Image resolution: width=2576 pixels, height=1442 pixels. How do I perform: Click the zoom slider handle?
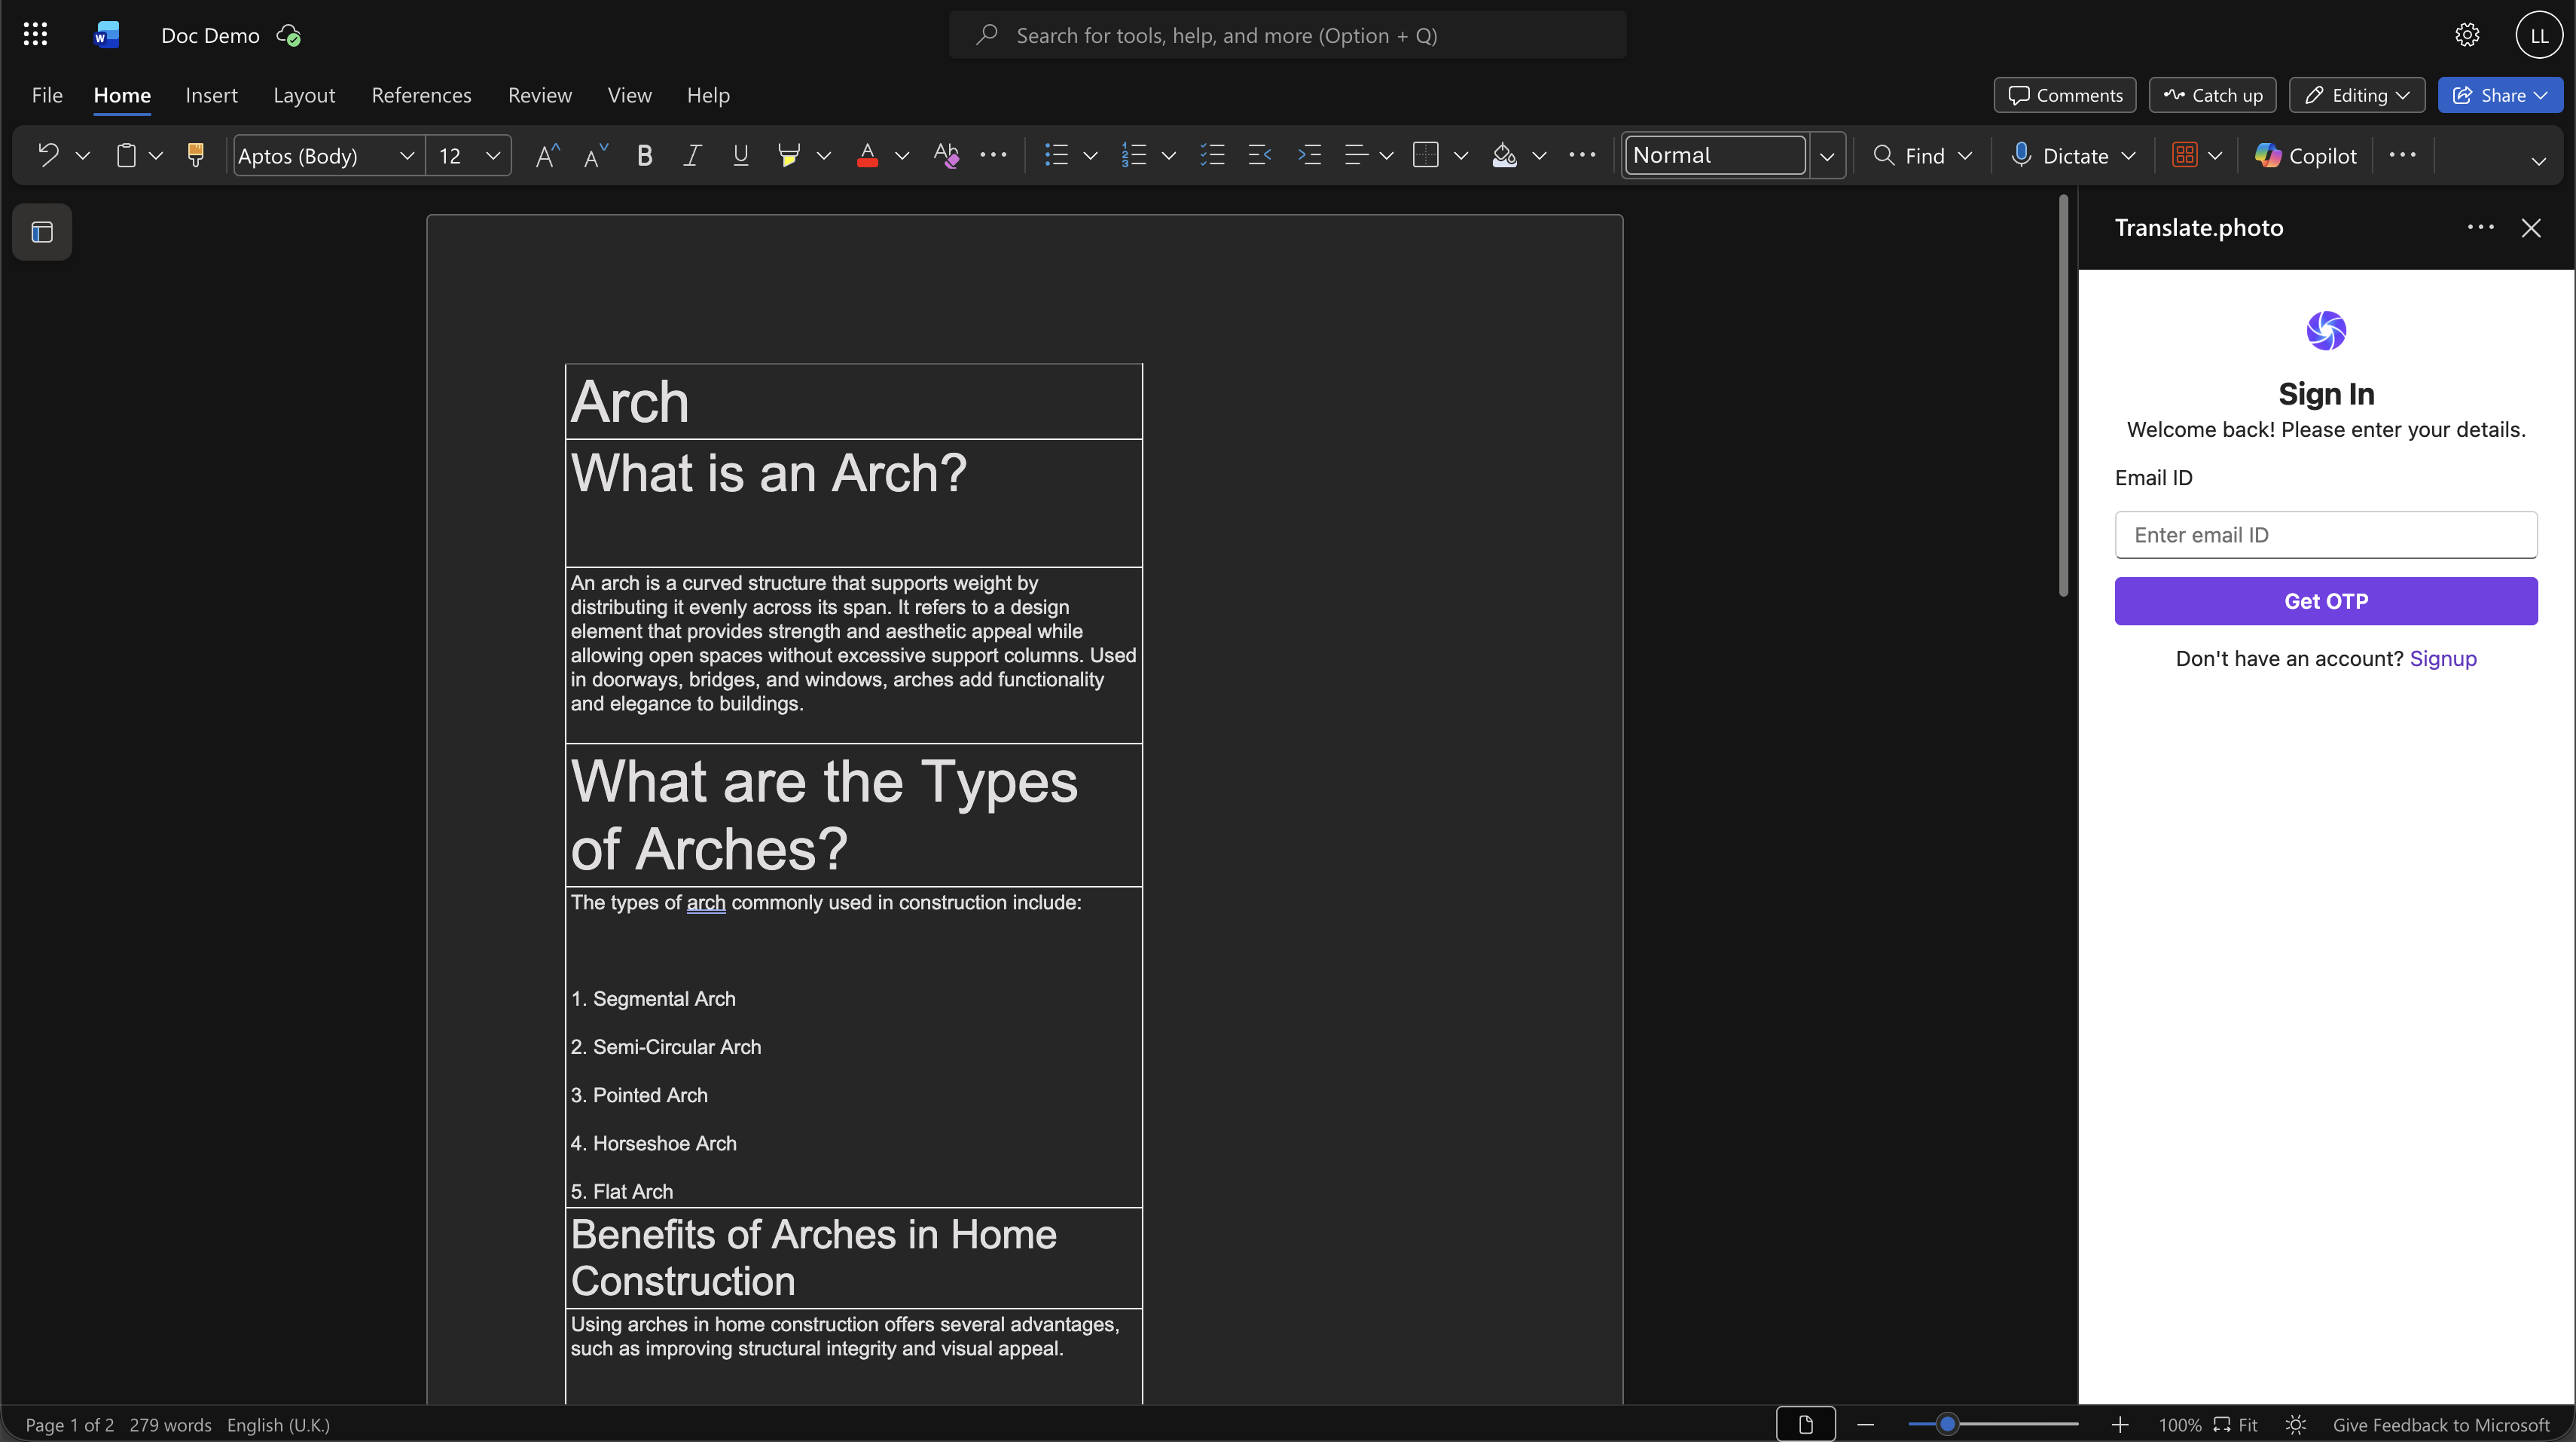(x=1946, y=1424)
